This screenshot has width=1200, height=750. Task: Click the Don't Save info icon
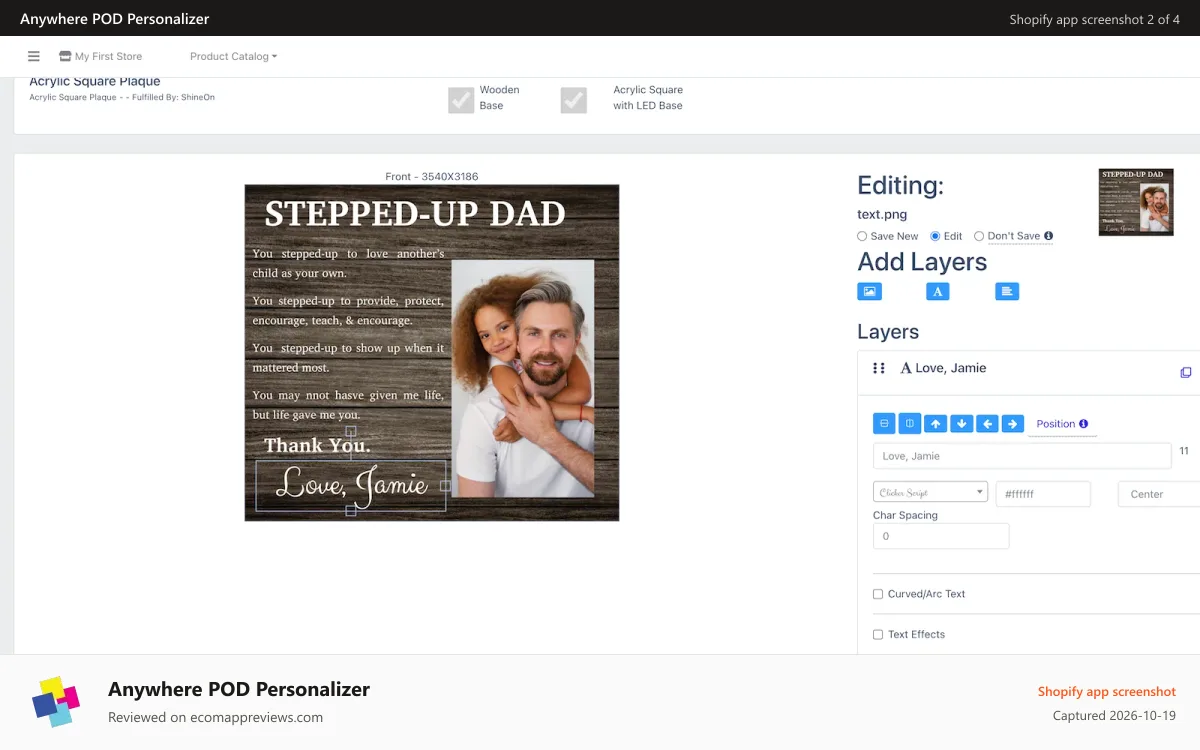(x=1048, y=236)
